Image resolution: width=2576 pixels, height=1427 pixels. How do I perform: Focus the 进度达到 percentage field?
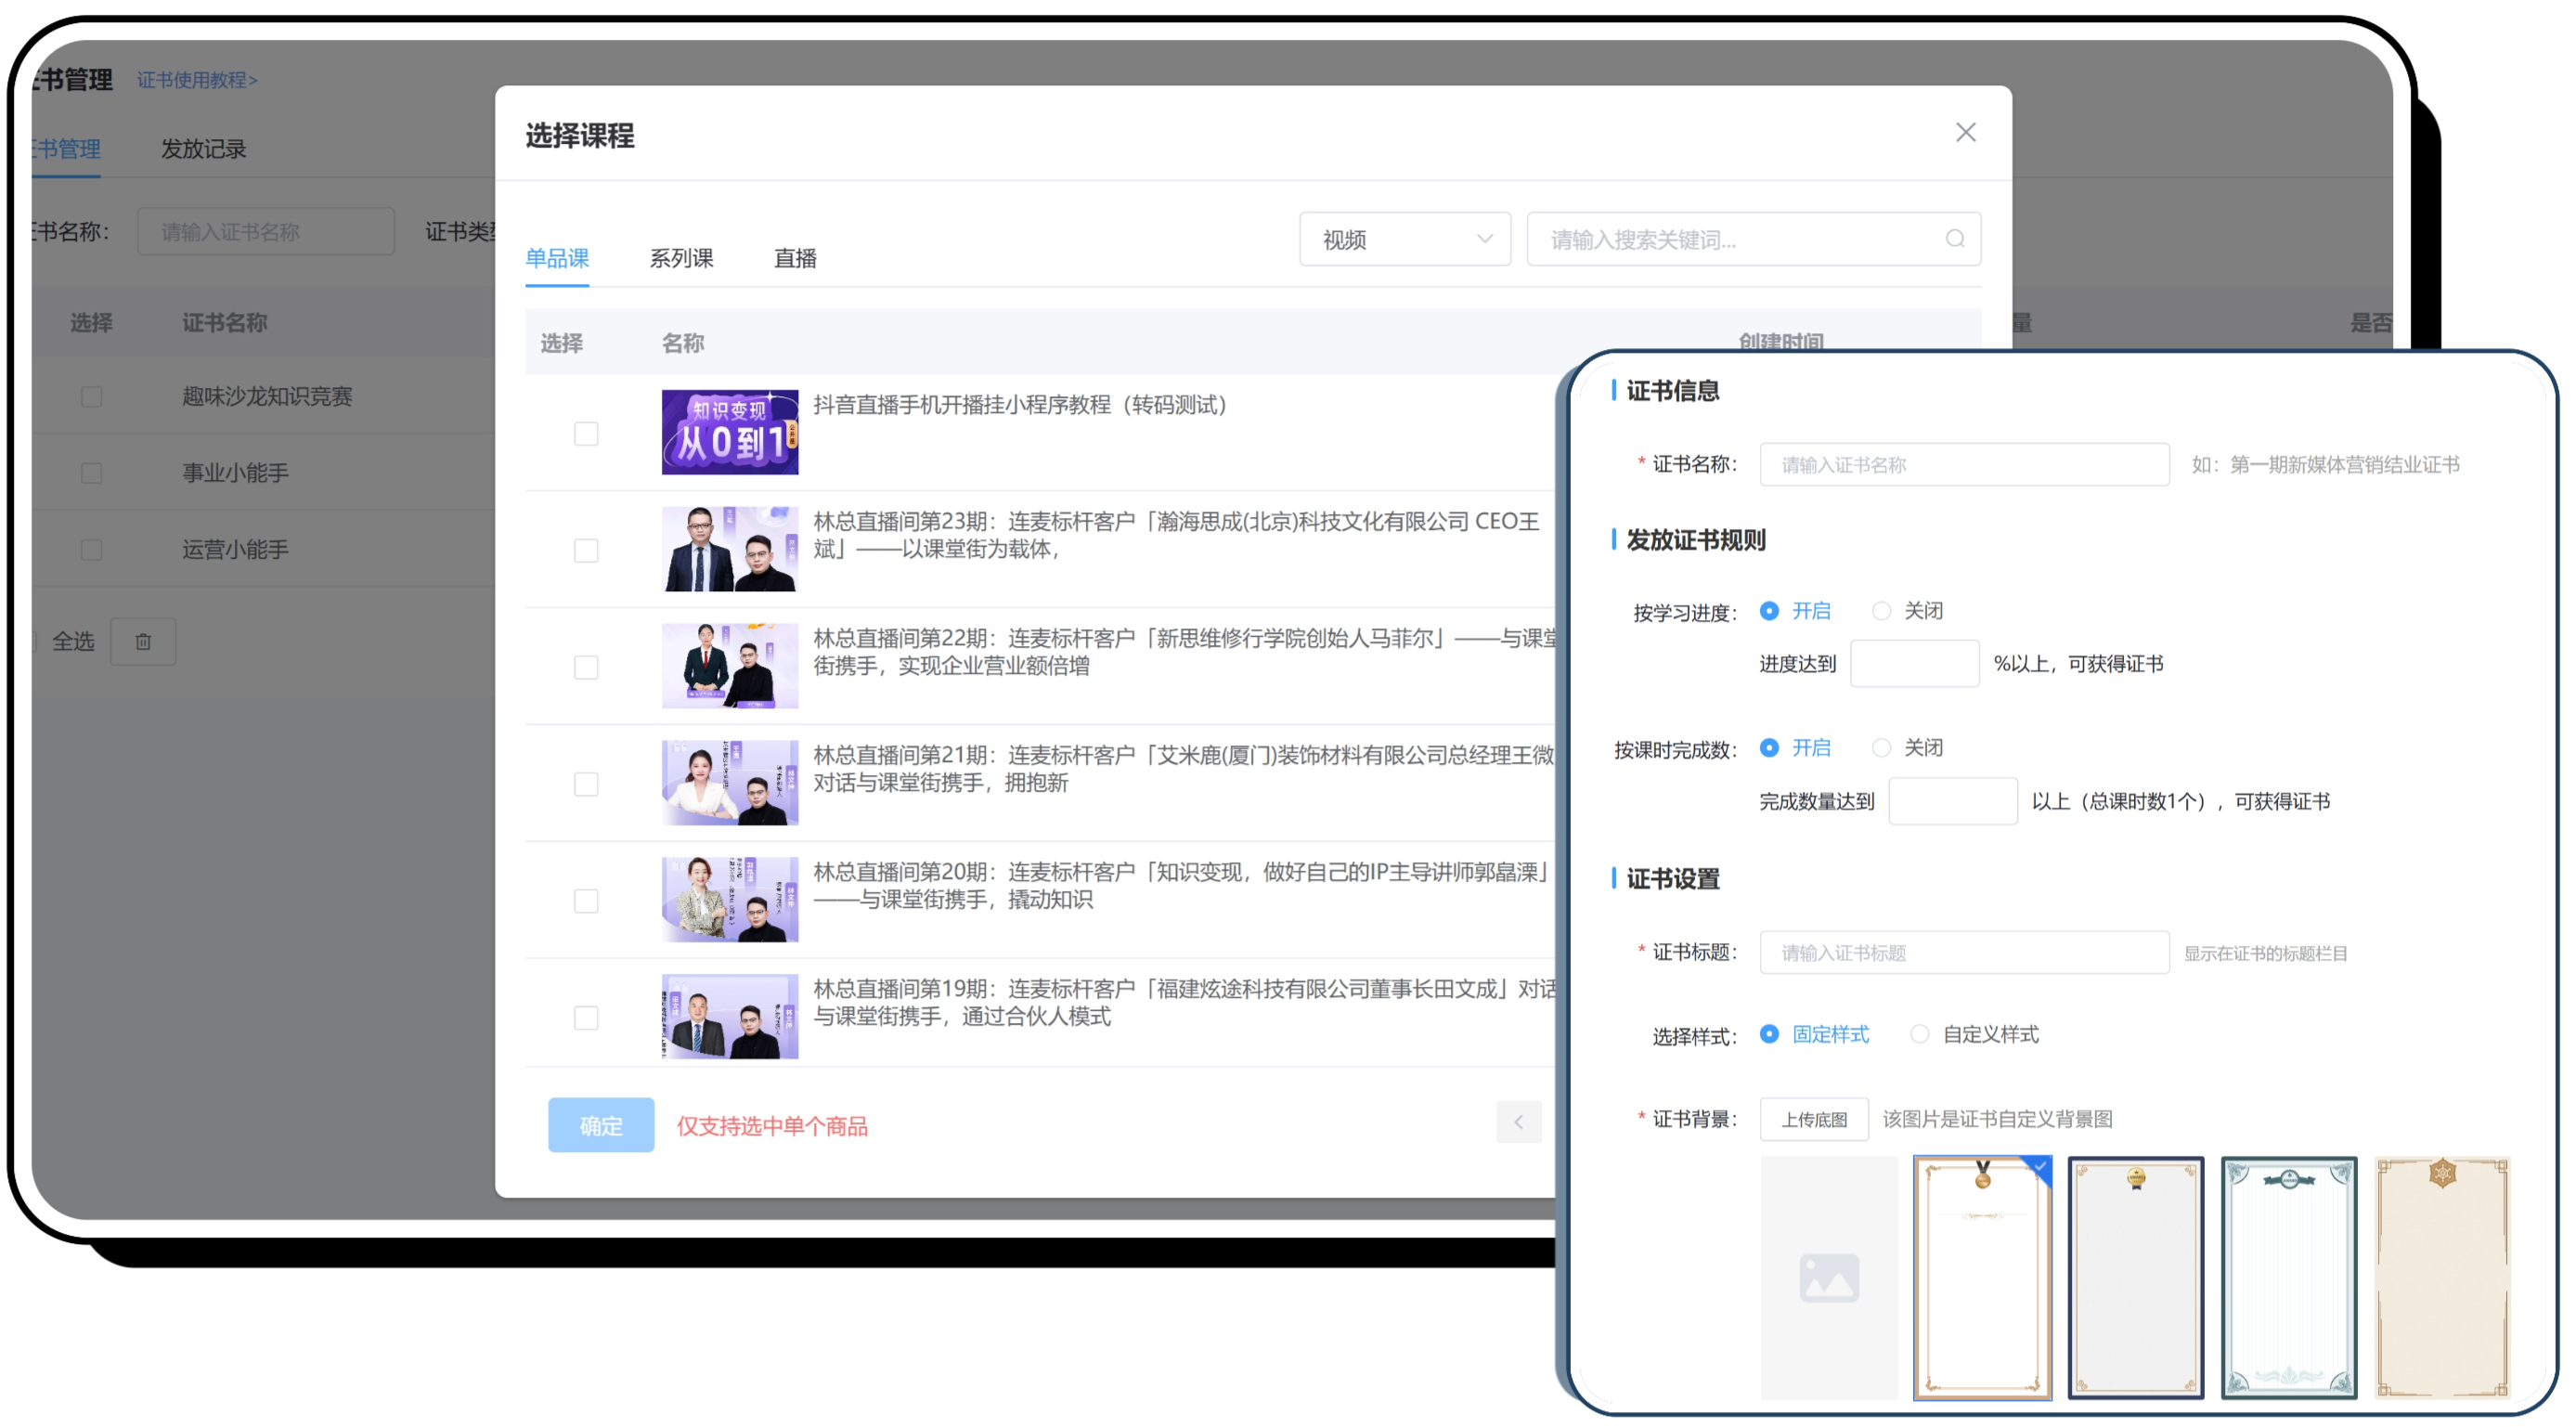[1914, 664]
